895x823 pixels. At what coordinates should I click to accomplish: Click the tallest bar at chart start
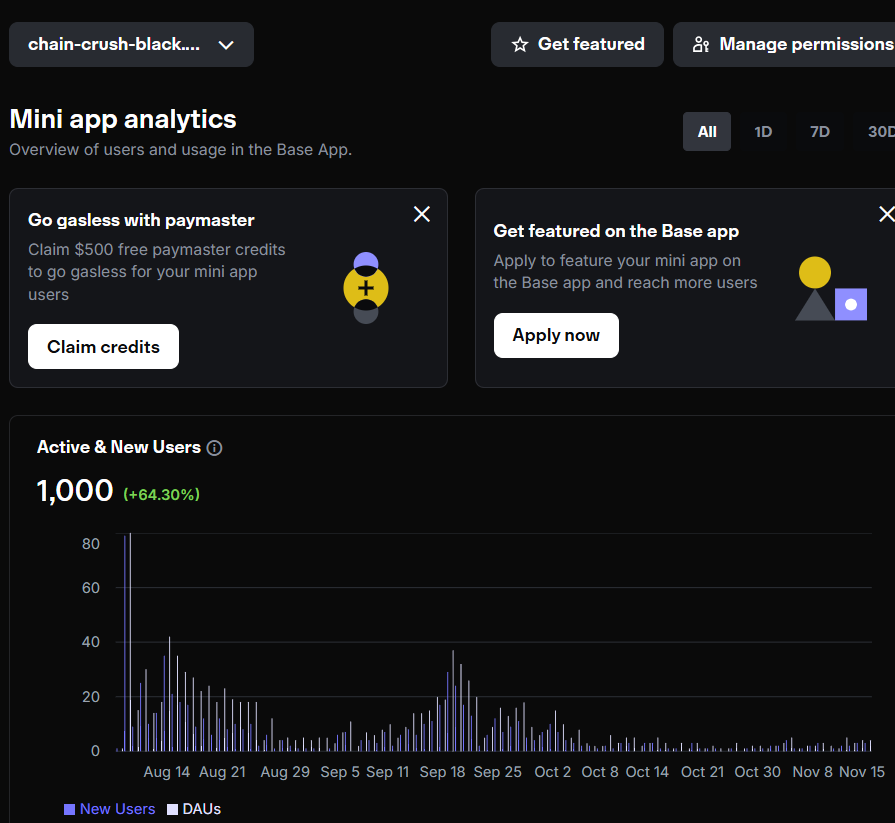point(130,642)
